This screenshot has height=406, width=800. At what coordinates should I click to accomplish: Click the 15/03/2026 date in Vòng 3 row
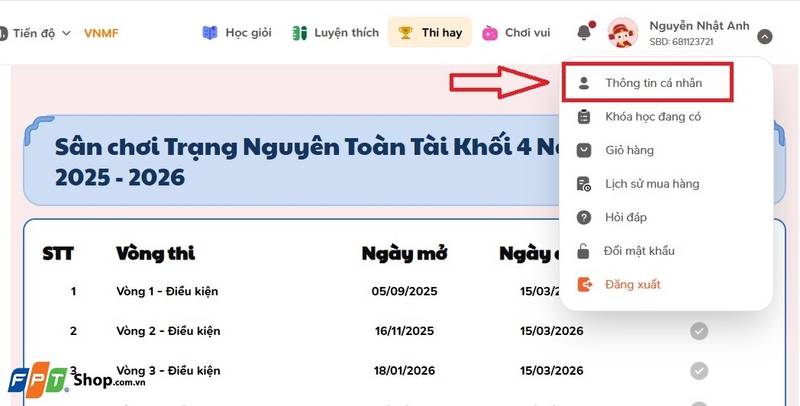click(552, 371)
